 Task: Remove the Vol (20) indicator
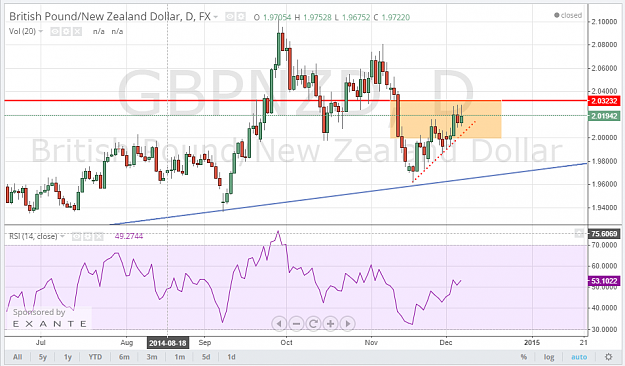(77, 31)
